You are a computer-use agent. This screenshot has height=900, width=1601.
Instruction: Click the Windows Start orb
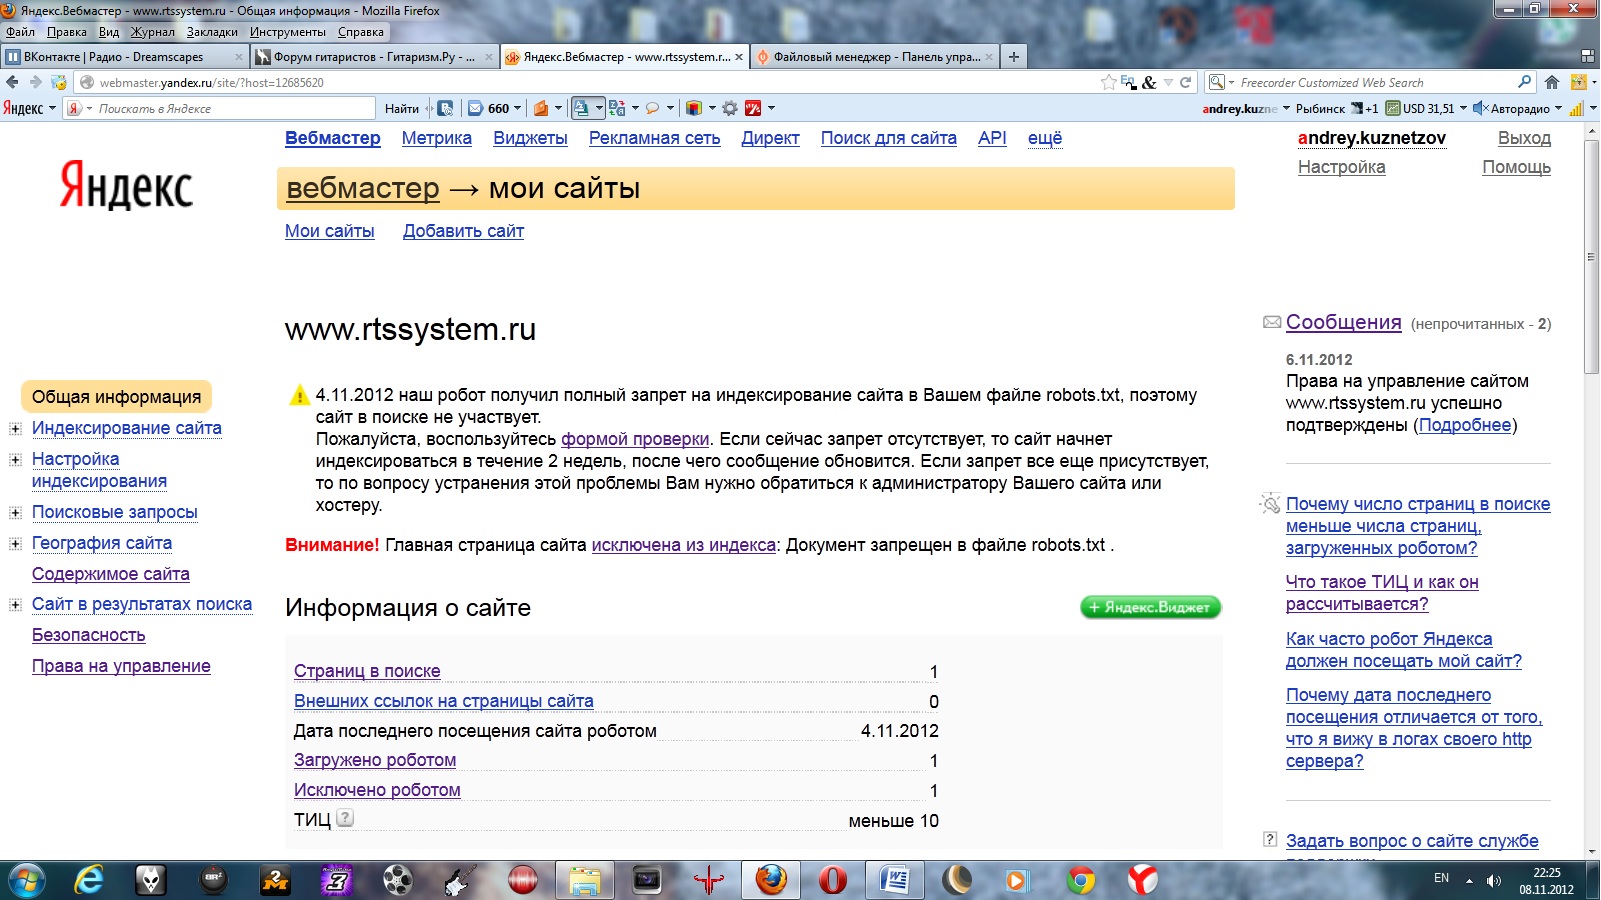pos(26,880)
